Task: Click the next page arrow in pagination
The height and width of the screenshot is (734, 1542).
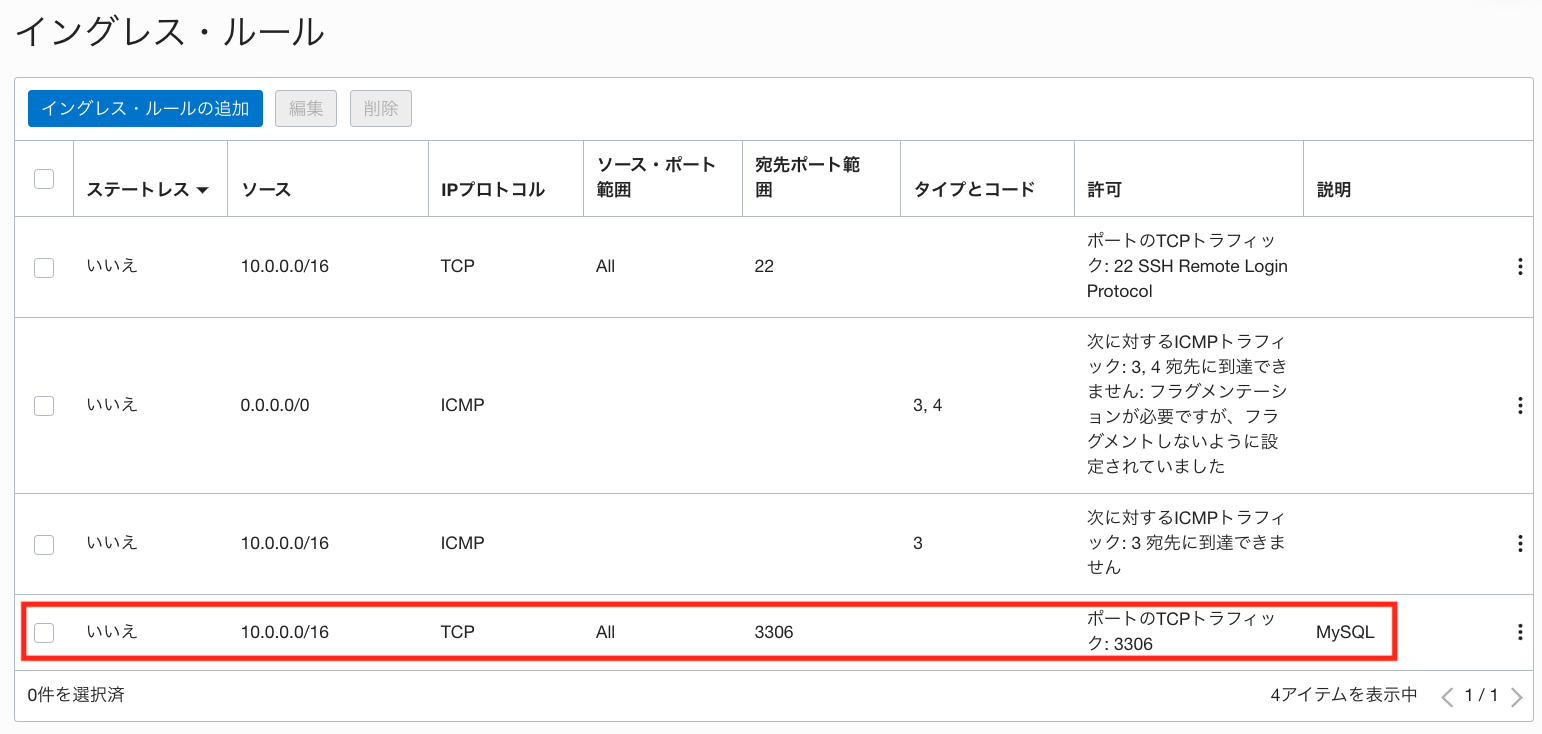Action: (x=1516, y=696)
